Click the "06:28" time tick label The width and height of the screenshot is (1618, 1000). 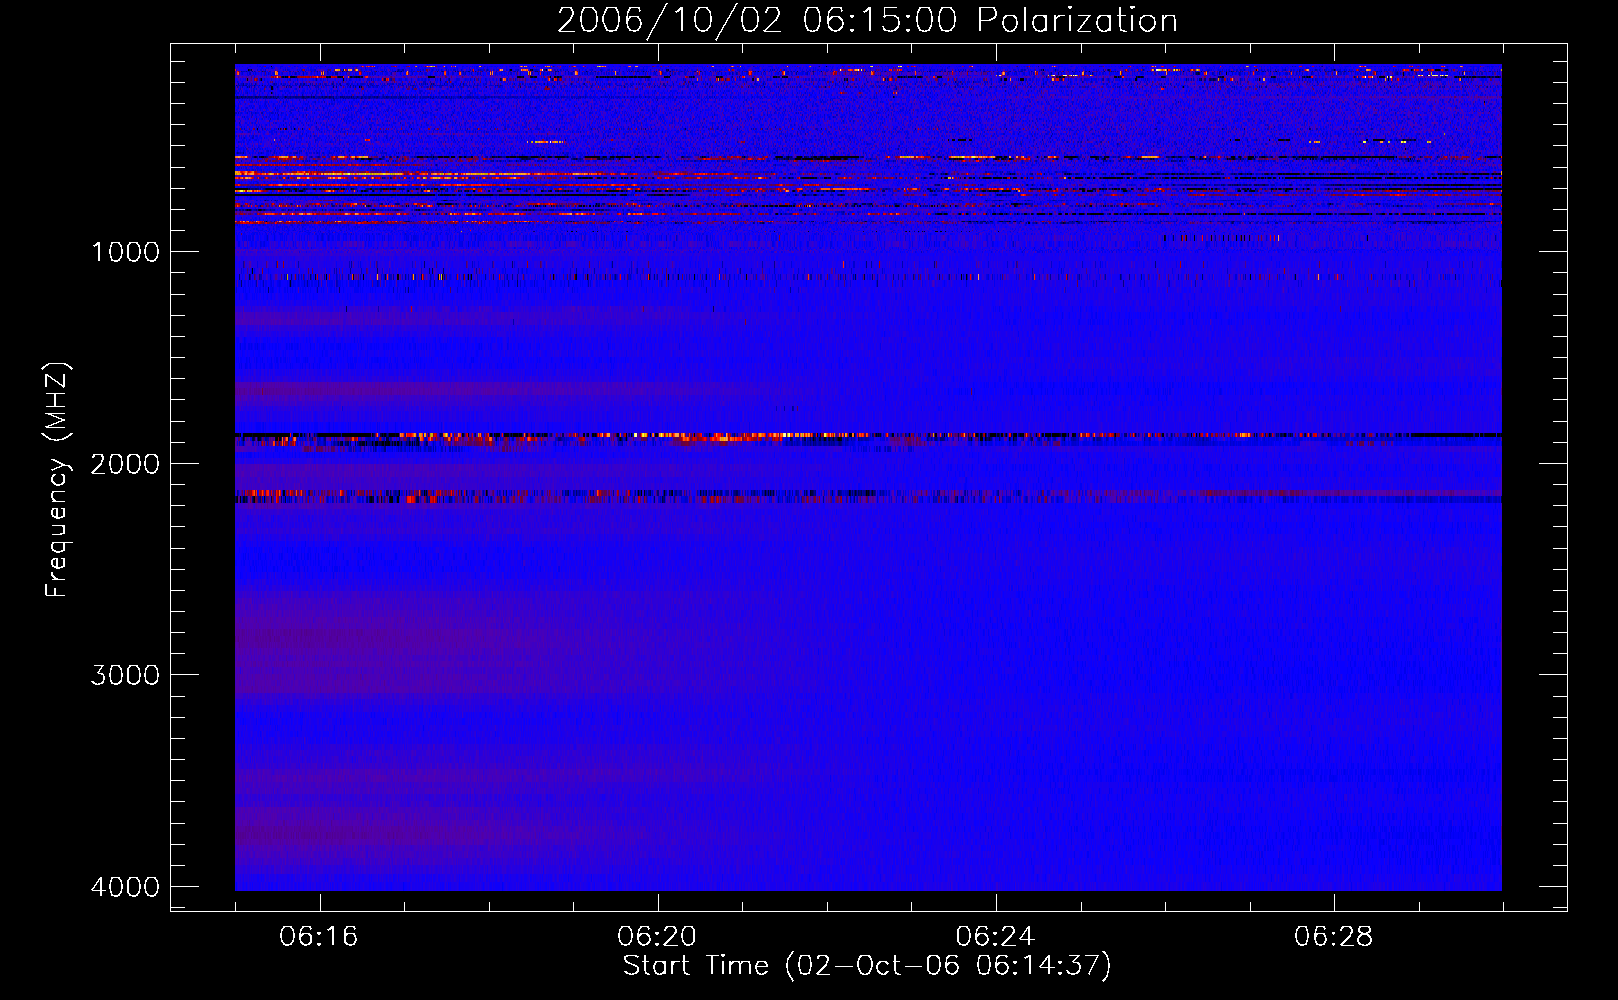pos(1333,937)
